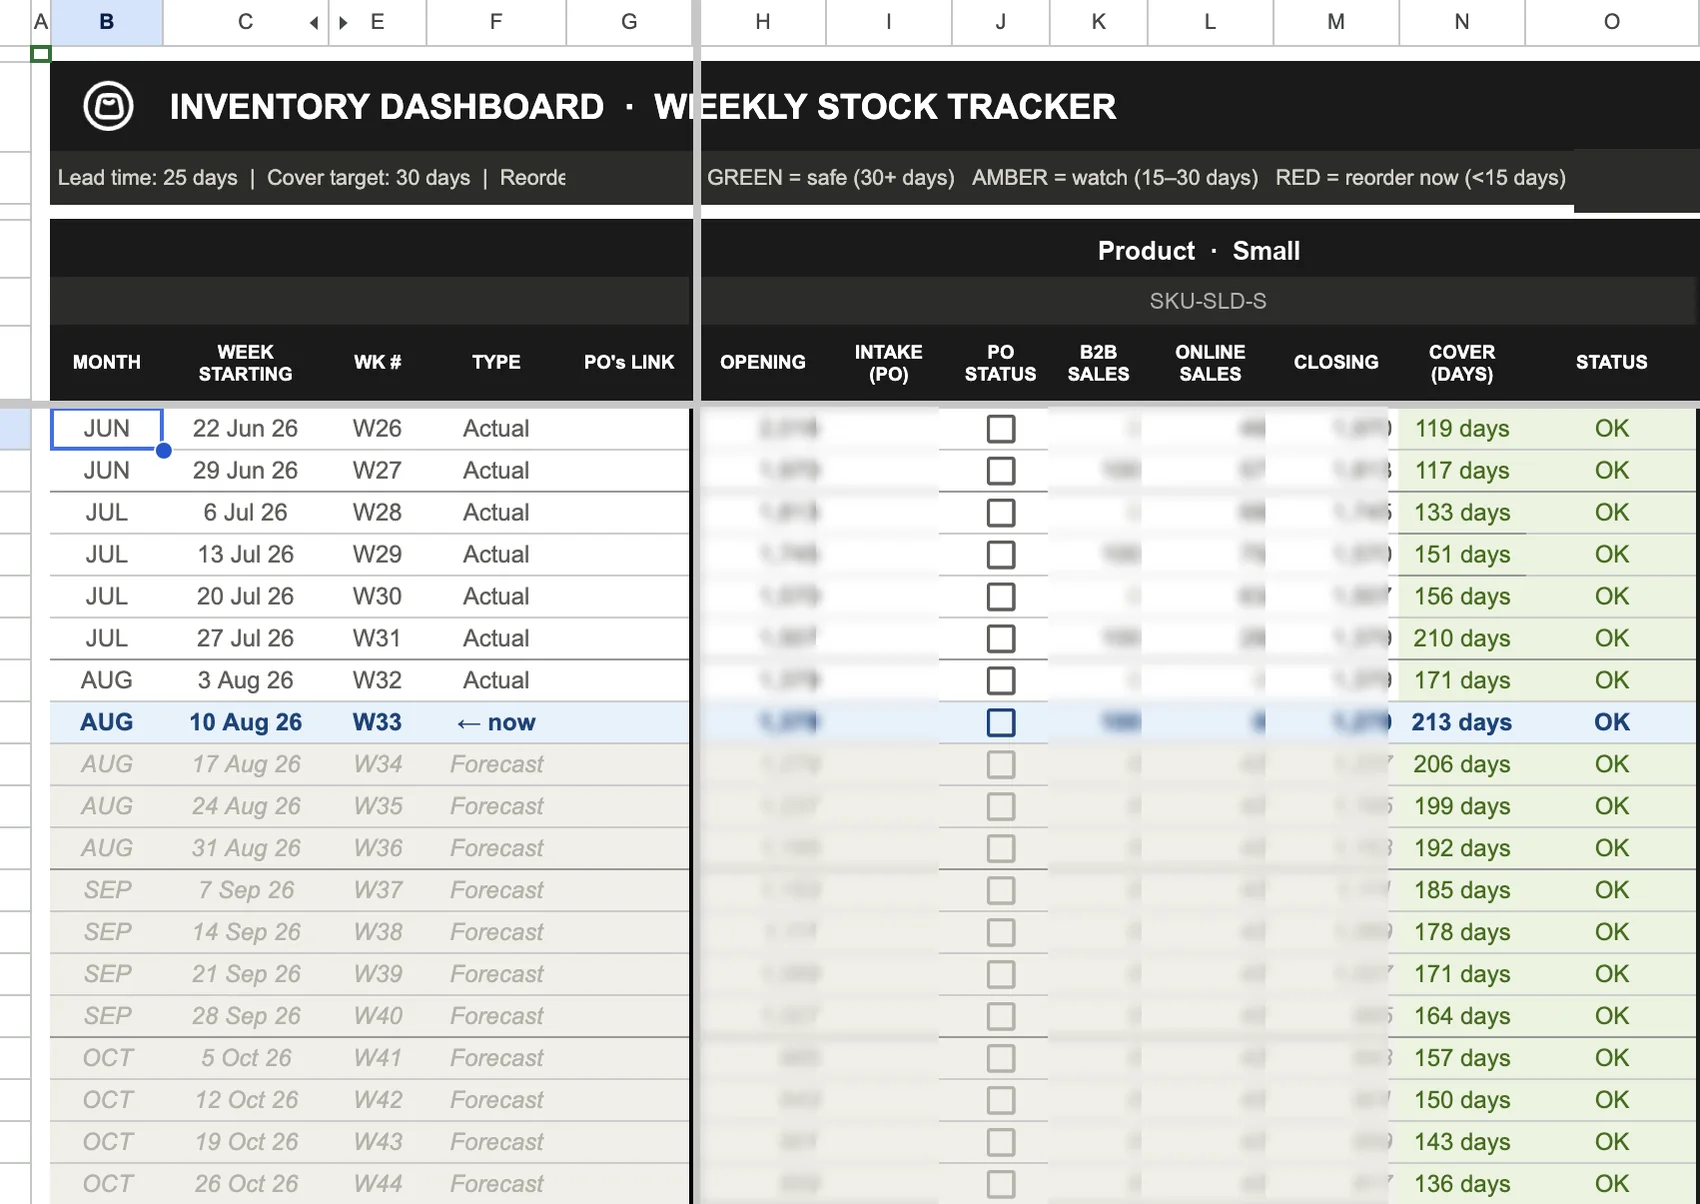Click the '← now' type cell
The width and height of the screenshot is (1700, 1204).
[x=496, y=723]
